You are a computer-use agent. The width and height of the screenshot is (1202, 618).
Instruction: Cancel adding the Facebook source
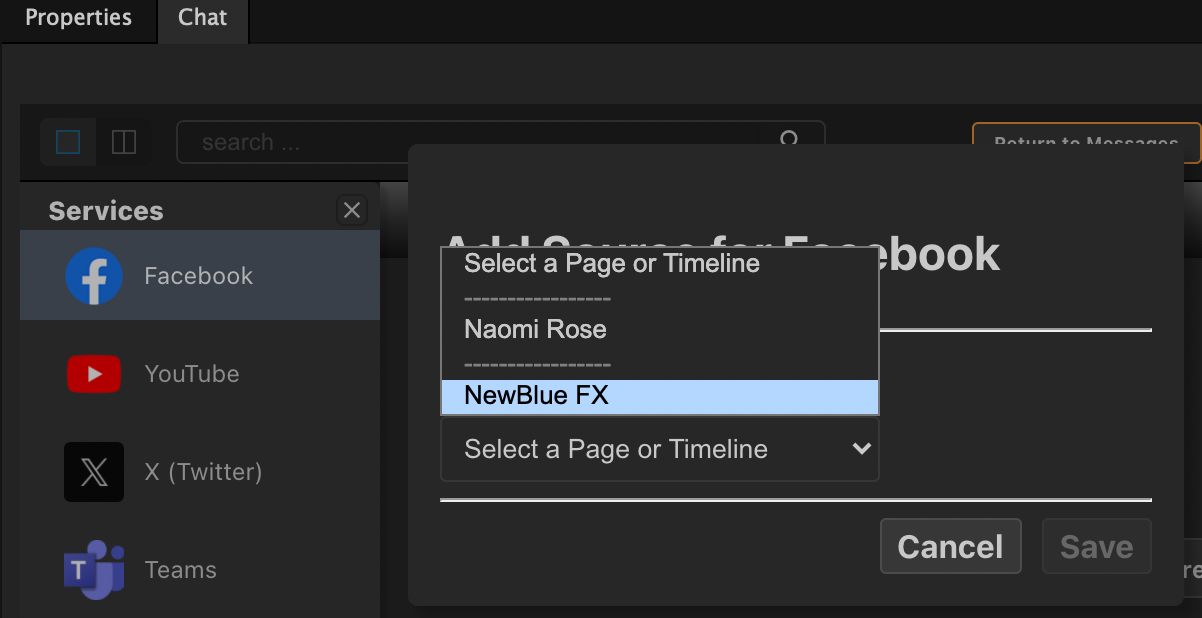[x=951, y=546]
